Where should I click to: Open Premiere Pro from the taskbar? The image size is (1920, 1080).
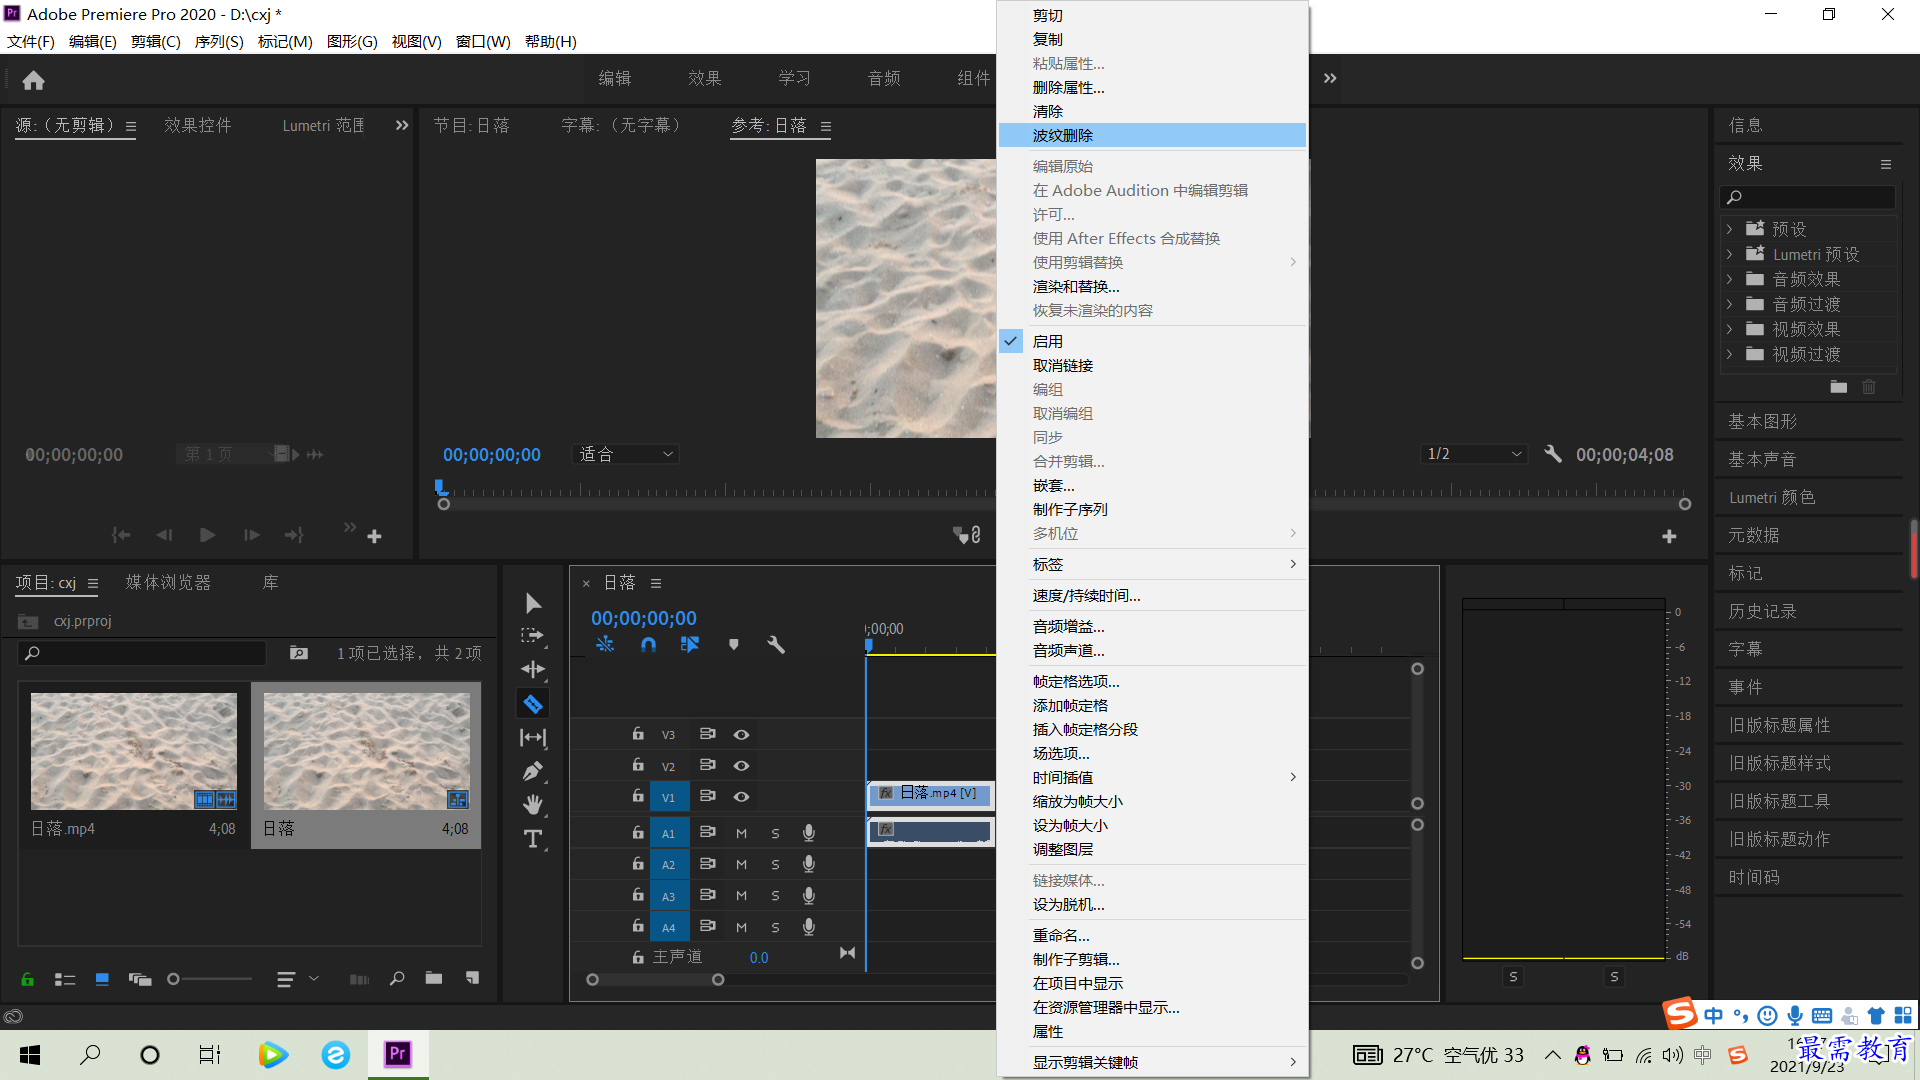[398, 1054]
